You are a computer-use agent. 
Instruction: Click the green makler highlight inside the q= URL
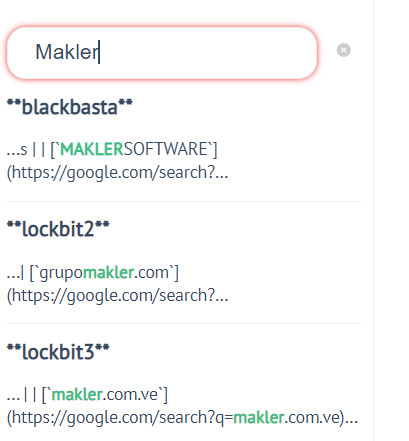tap(259, 418)
